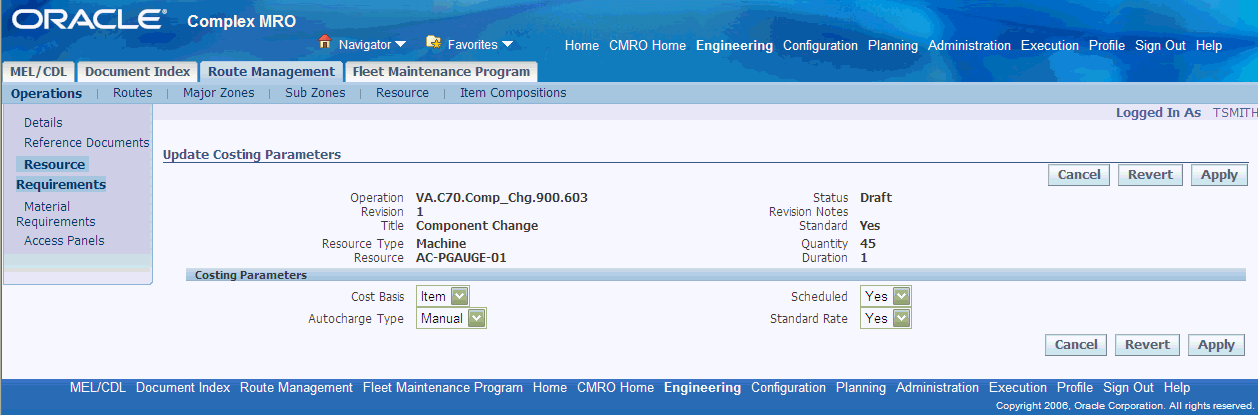Click CMRO Home in header

click(x=647, y=45)
